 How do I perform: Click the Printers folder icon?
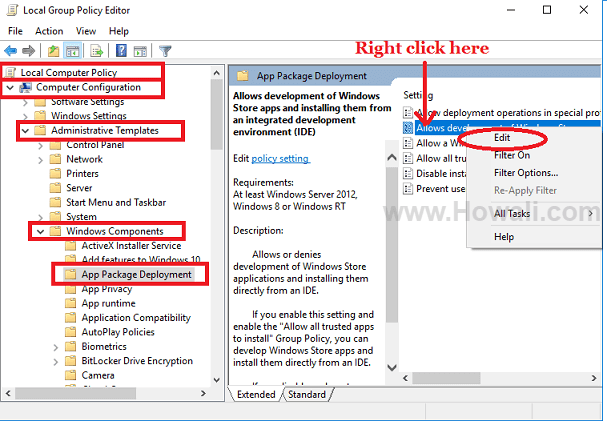pos(55,173)
